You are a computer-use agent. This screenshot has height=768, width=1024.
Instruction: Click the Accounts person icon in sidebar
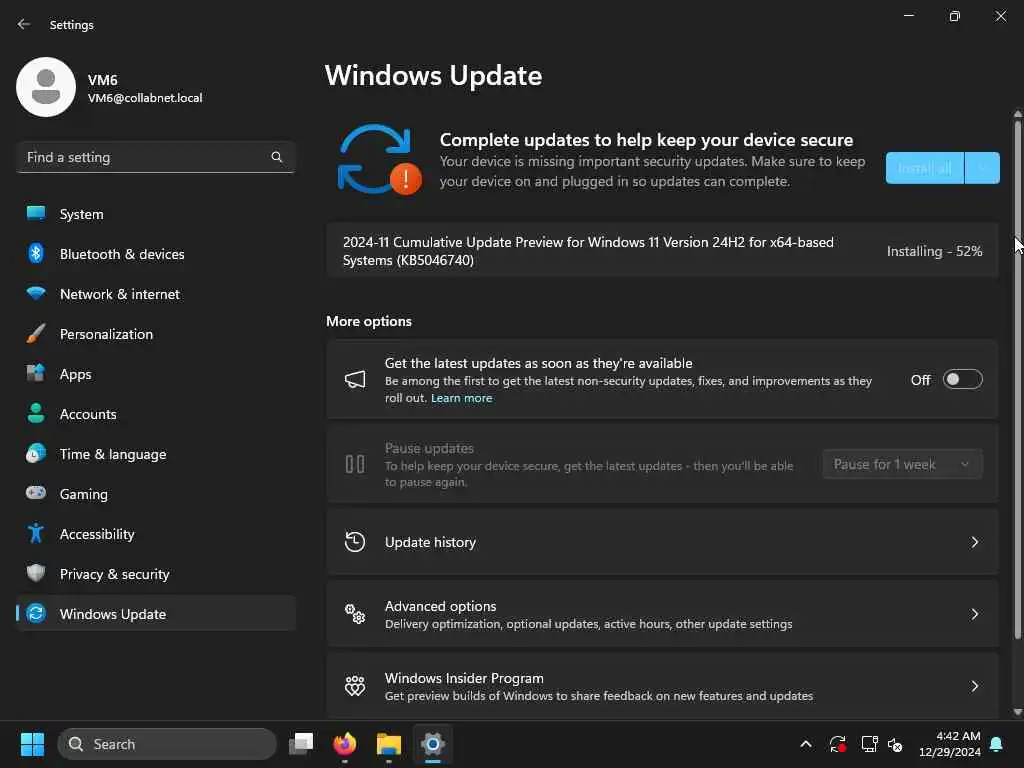click(36, 413)
